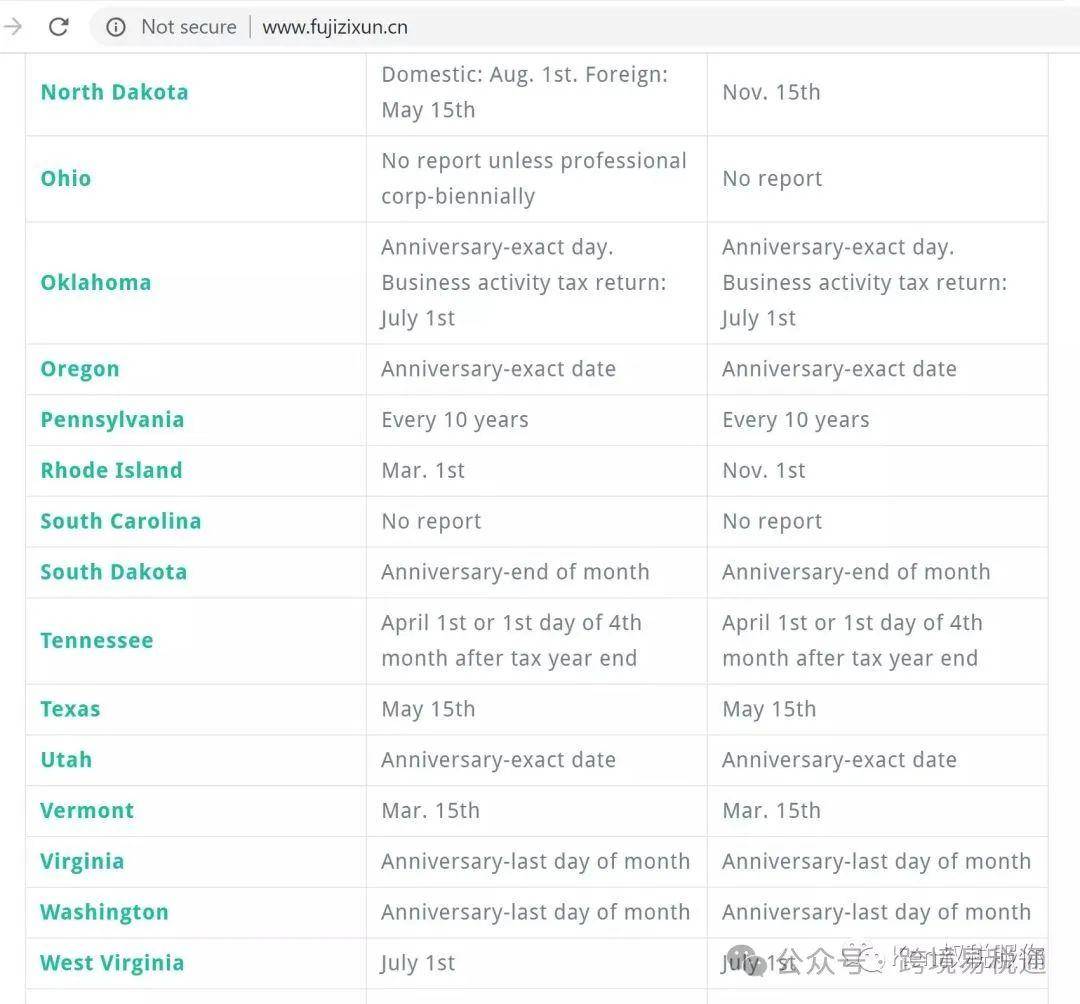Click Tennessee's middle-column 'April 1st or 1st day' cell
Viewport: 1080px width, 1004px height.
pyautogui.click(x=537, y=641)
